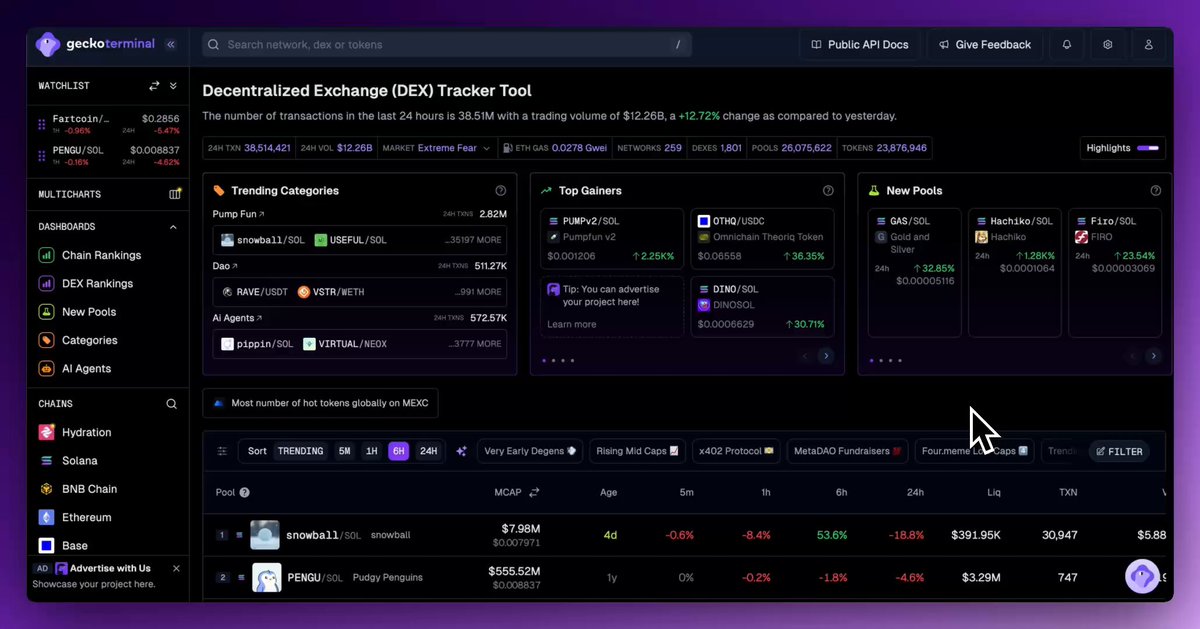Click the watchlist swap arrows icon

coord(152,85)
